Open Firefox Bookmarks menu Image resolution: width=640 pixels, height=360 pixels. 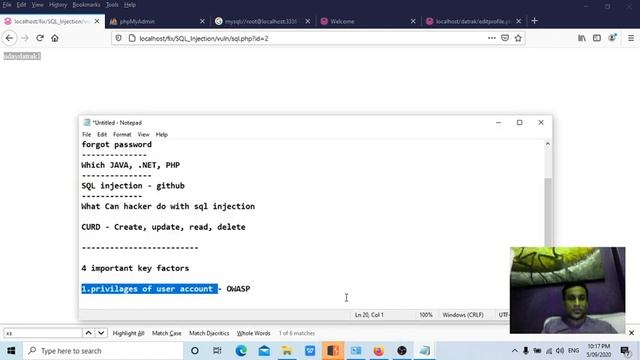tap(86, 5)
